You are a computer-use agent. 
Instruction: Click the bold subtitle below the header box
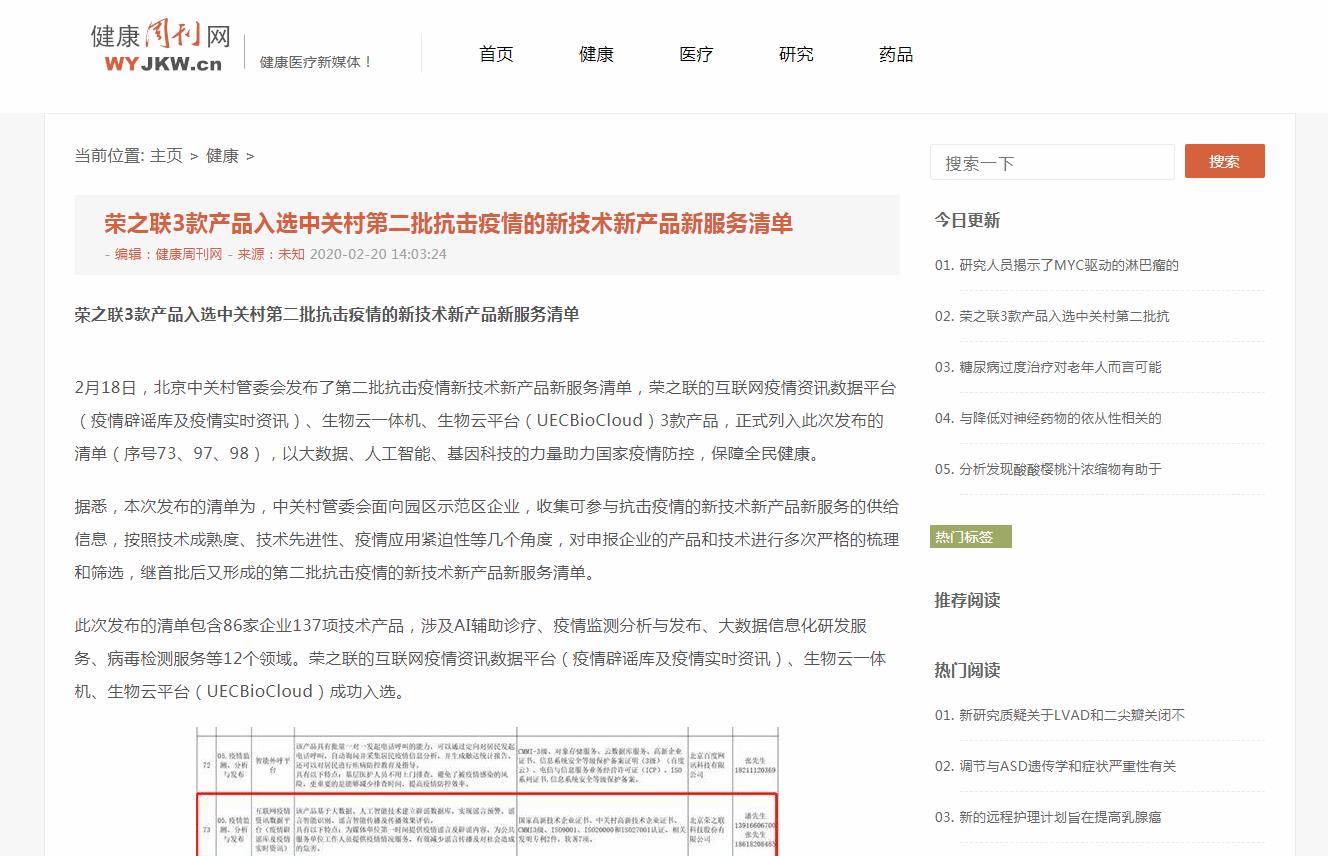(327, 314)
